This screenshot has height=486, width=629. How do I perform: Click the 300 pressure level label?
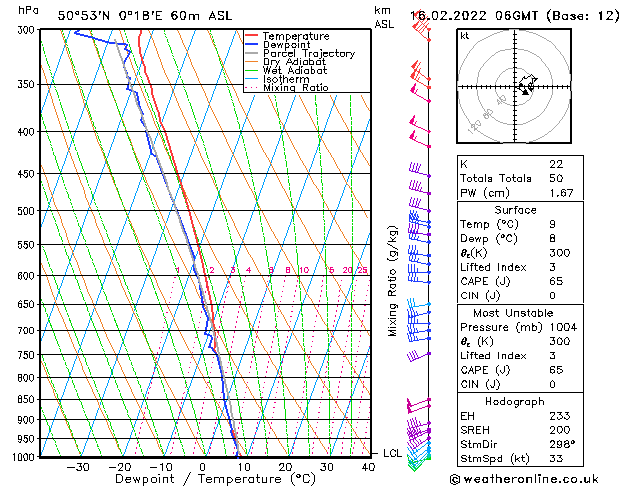coord(28,30)
